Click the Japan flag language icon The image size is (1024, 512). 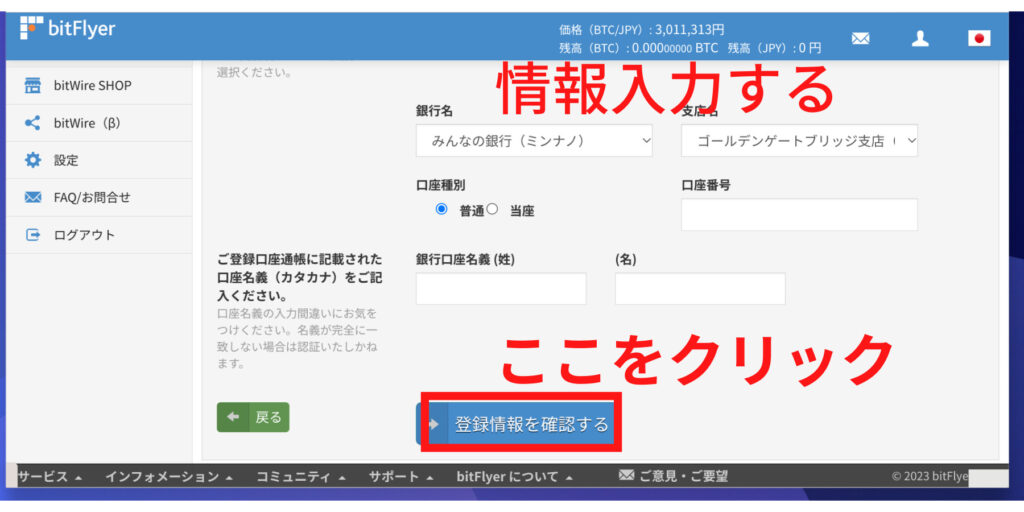979,39
